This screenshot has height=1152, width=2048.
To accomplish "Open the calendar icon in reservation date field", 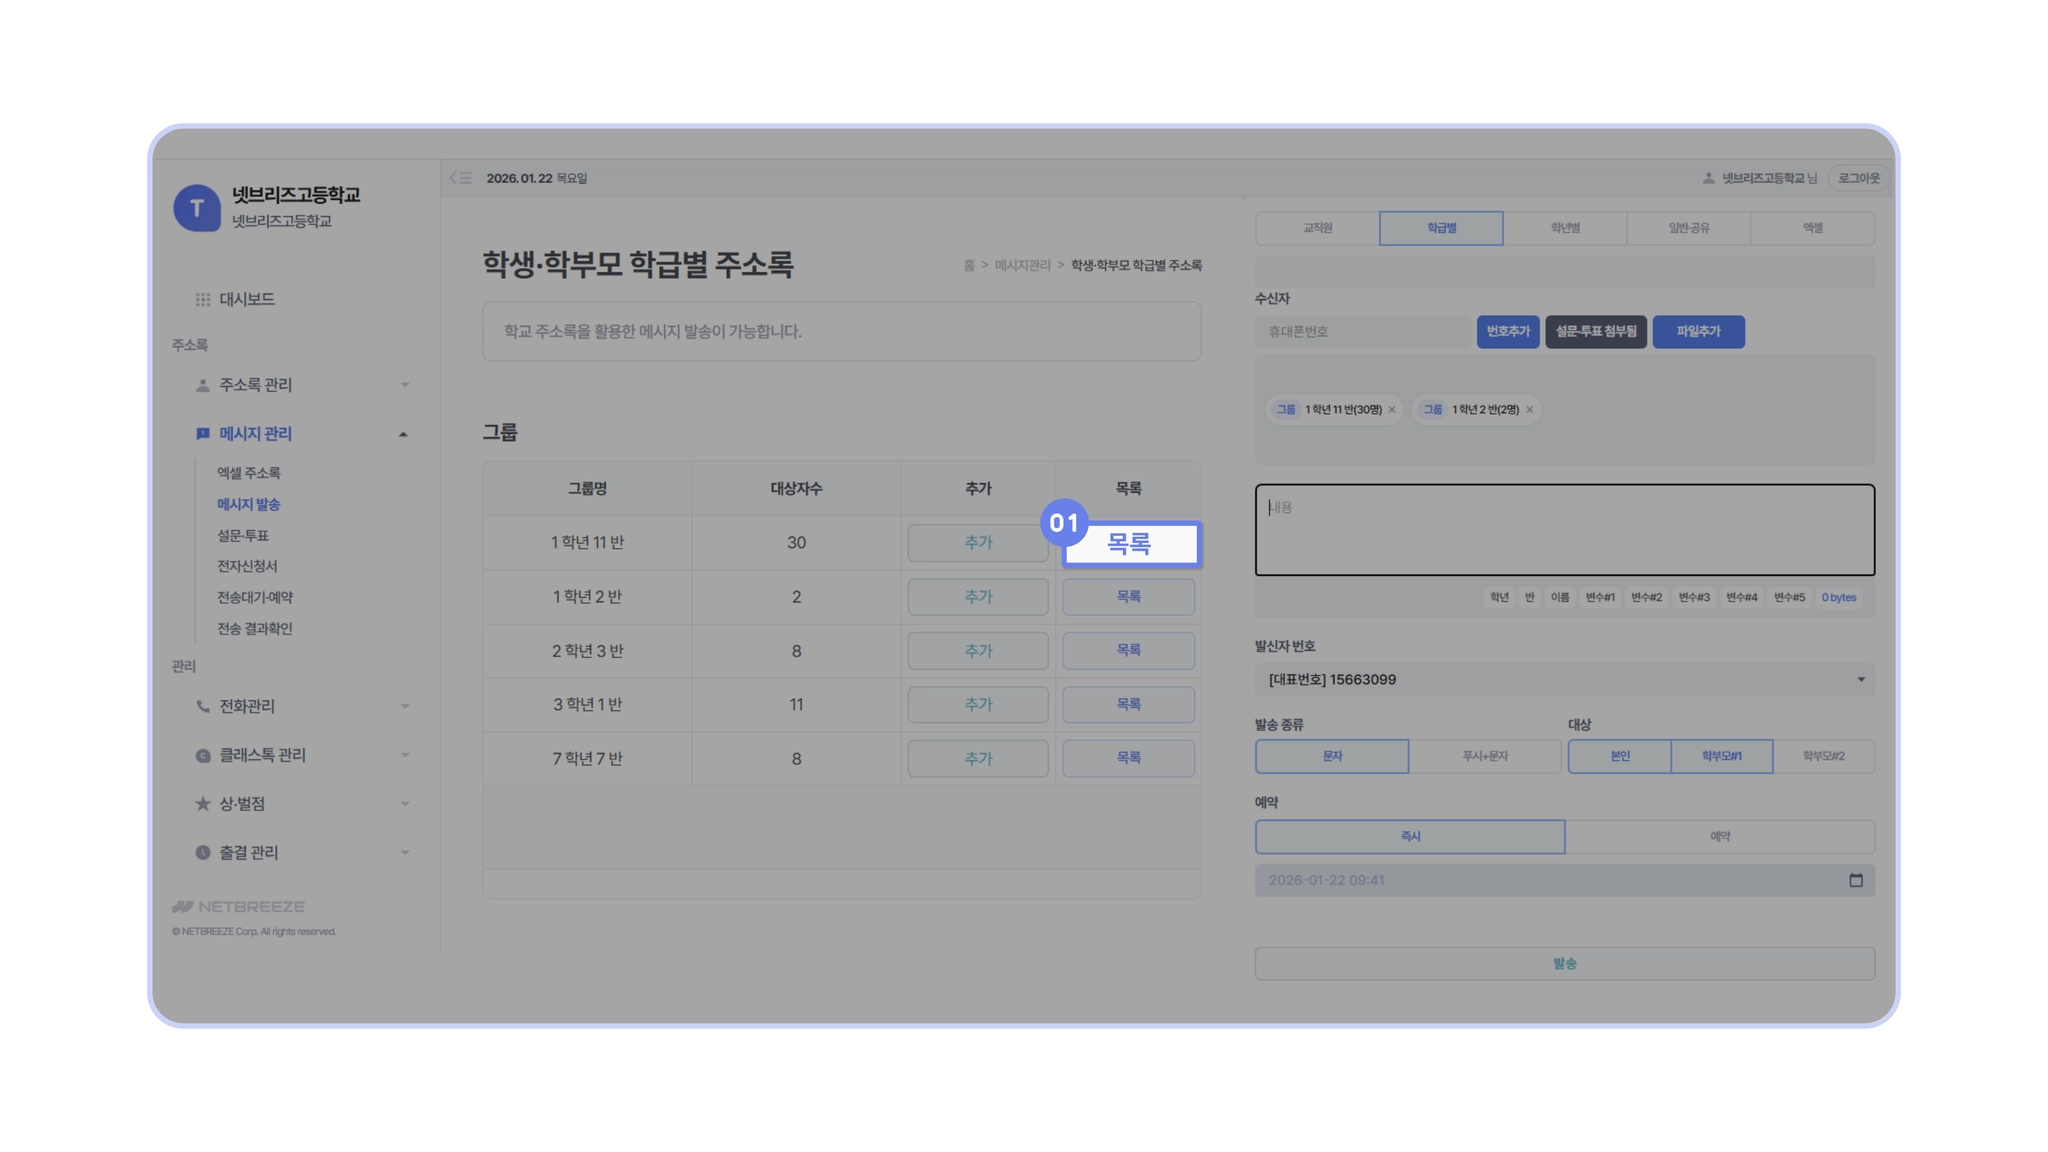I will pos(1855,881).
